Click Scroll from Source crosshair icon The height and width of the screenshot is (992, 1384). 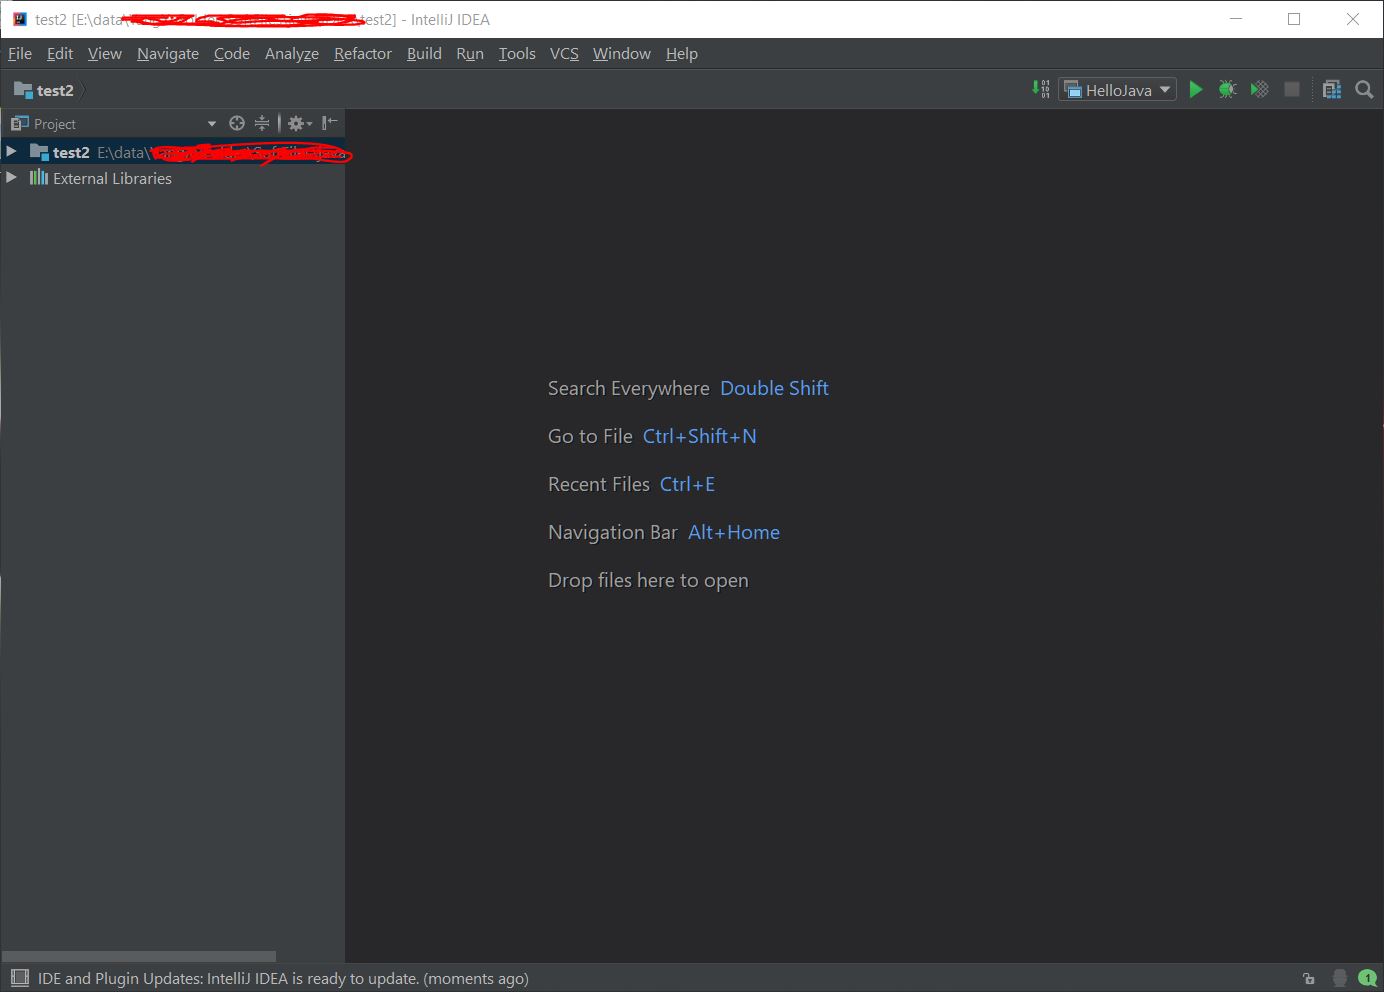pyautogui.click(x=237, y=123)
